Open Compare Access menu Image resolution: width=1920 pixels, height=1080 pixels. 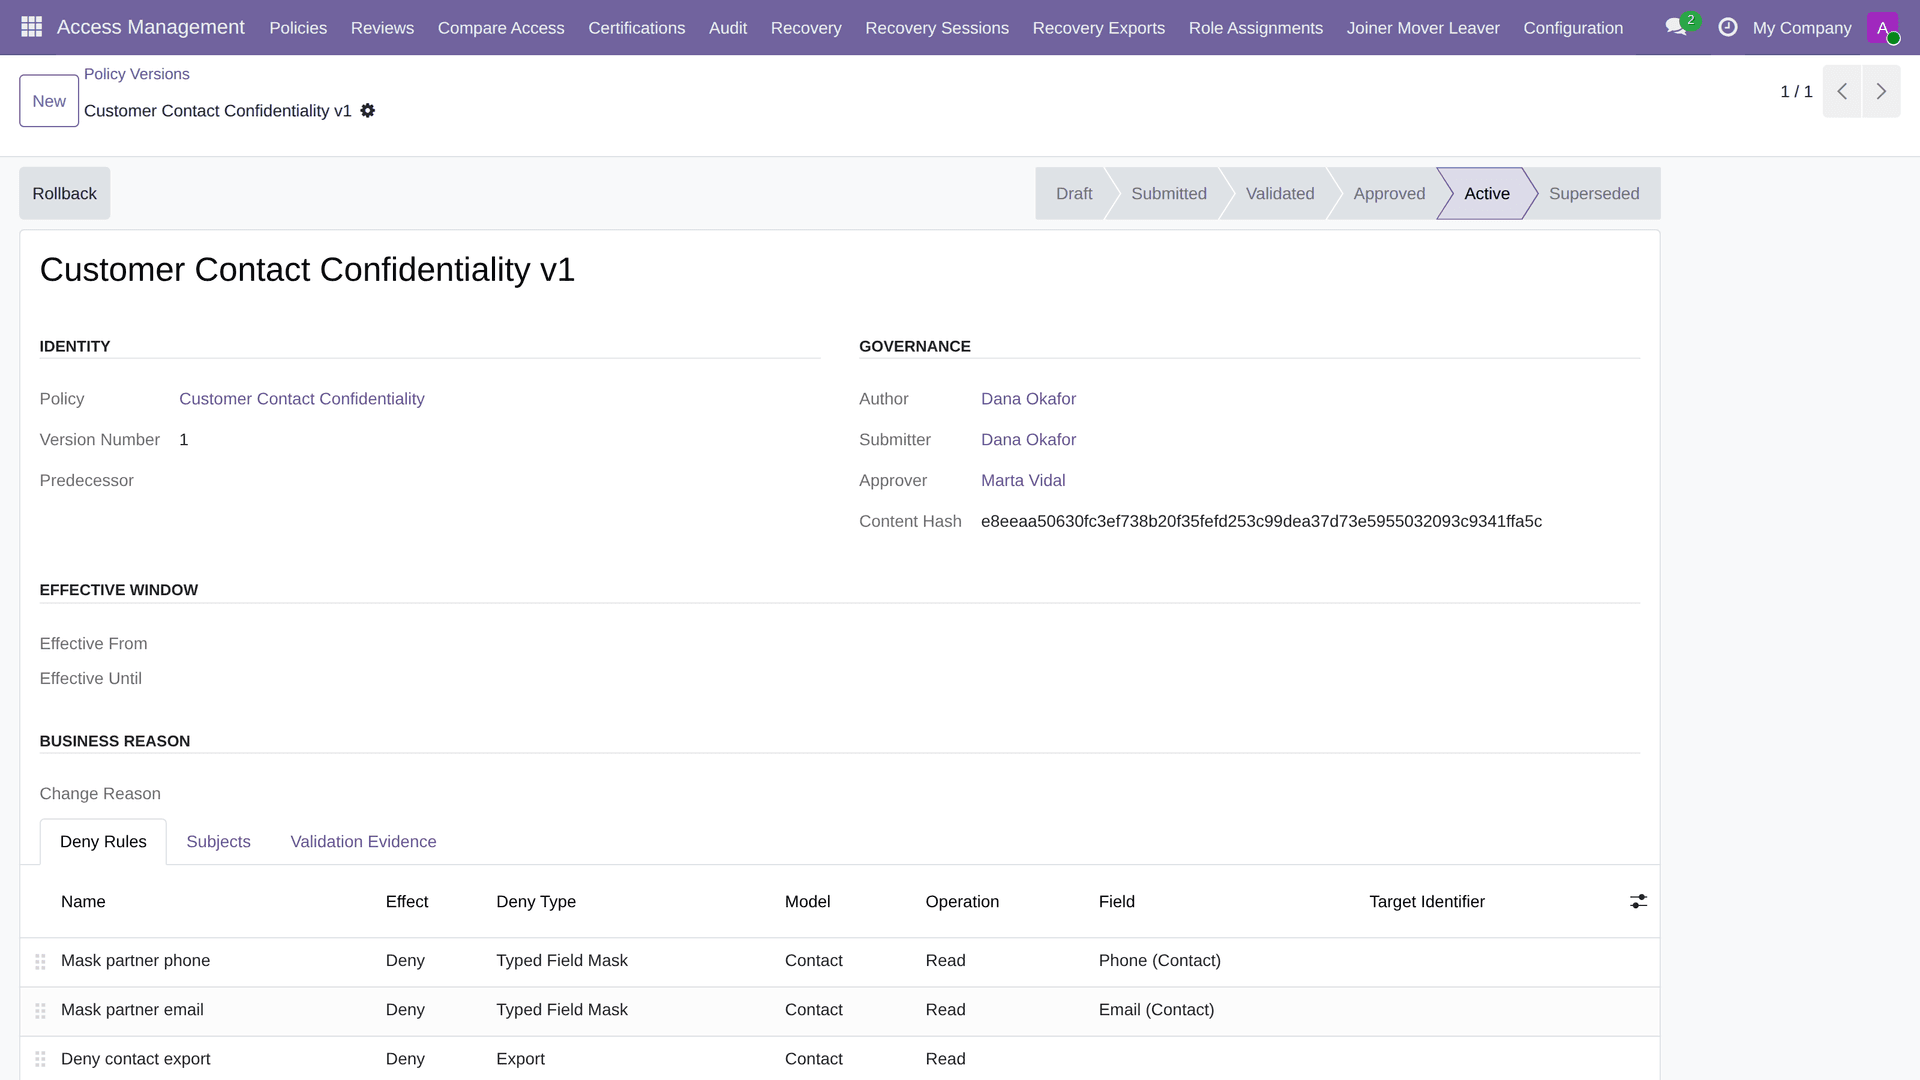501,28
